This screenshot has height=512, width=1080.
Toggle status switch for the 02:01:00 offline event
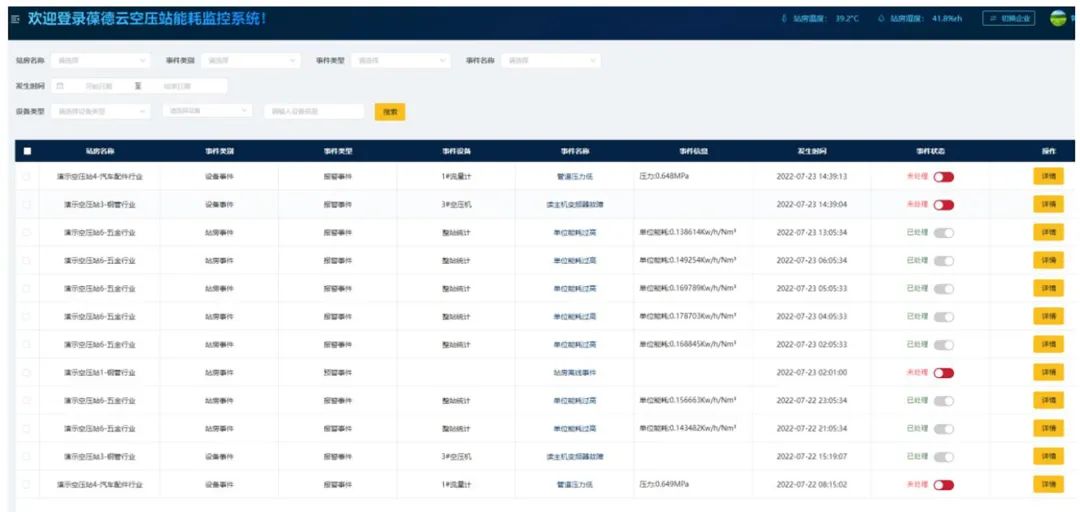943,372
